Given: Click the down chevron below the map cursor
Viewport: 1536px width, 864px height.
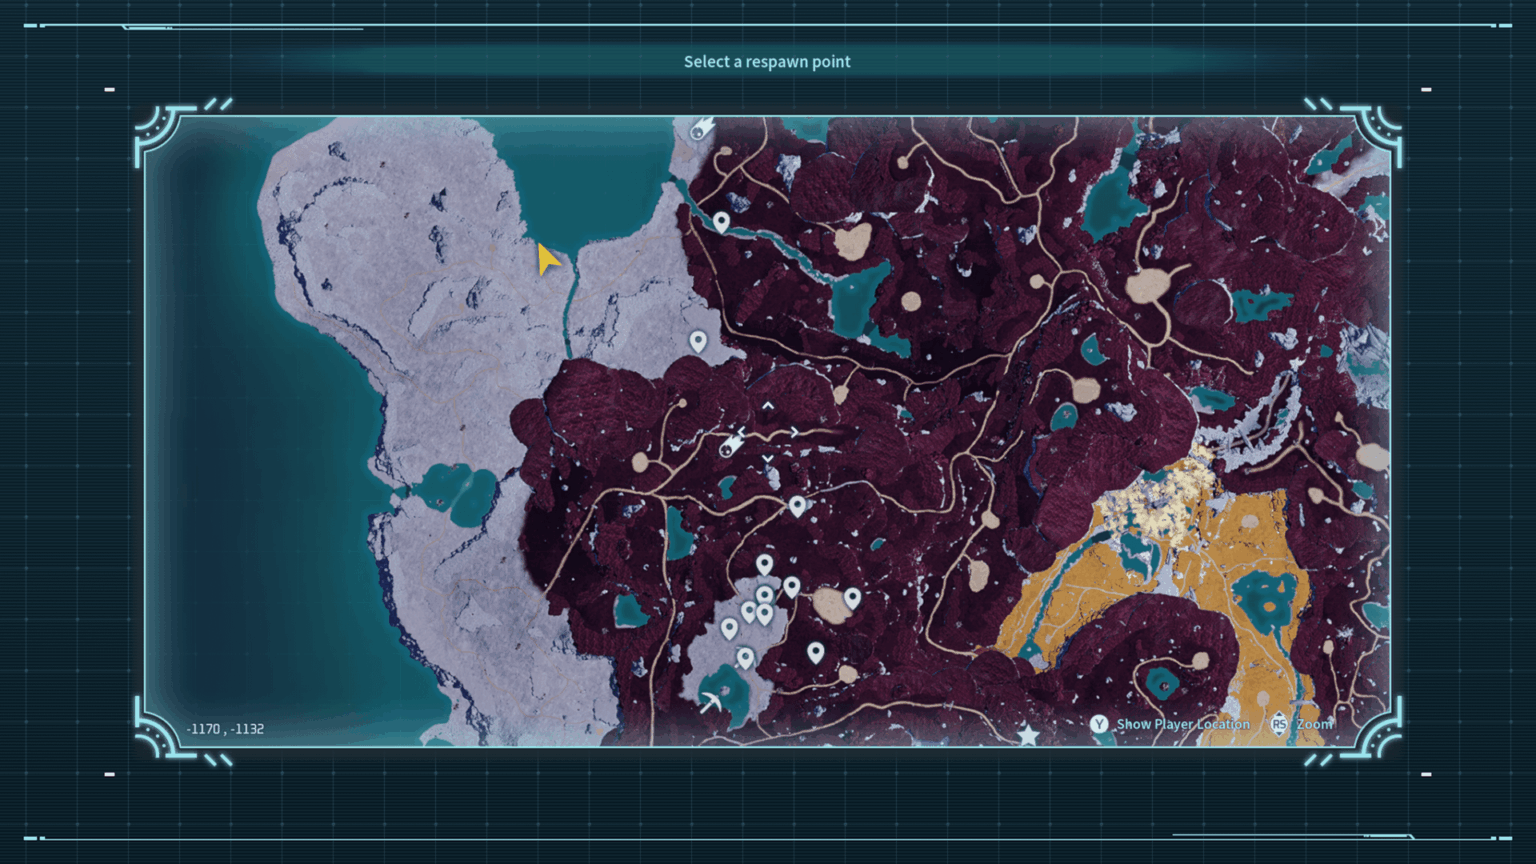Looking at the screenshot, I should click(768, 459).
